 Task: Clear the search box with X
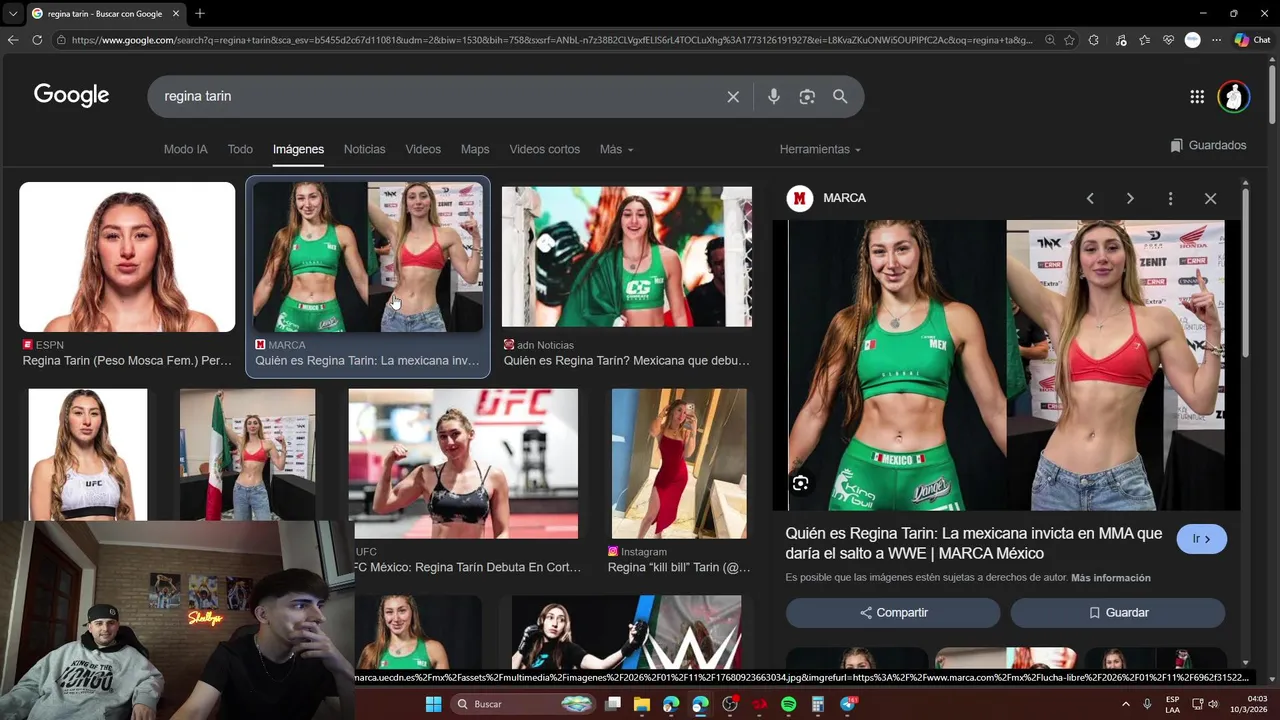click(x=733, y=97)
